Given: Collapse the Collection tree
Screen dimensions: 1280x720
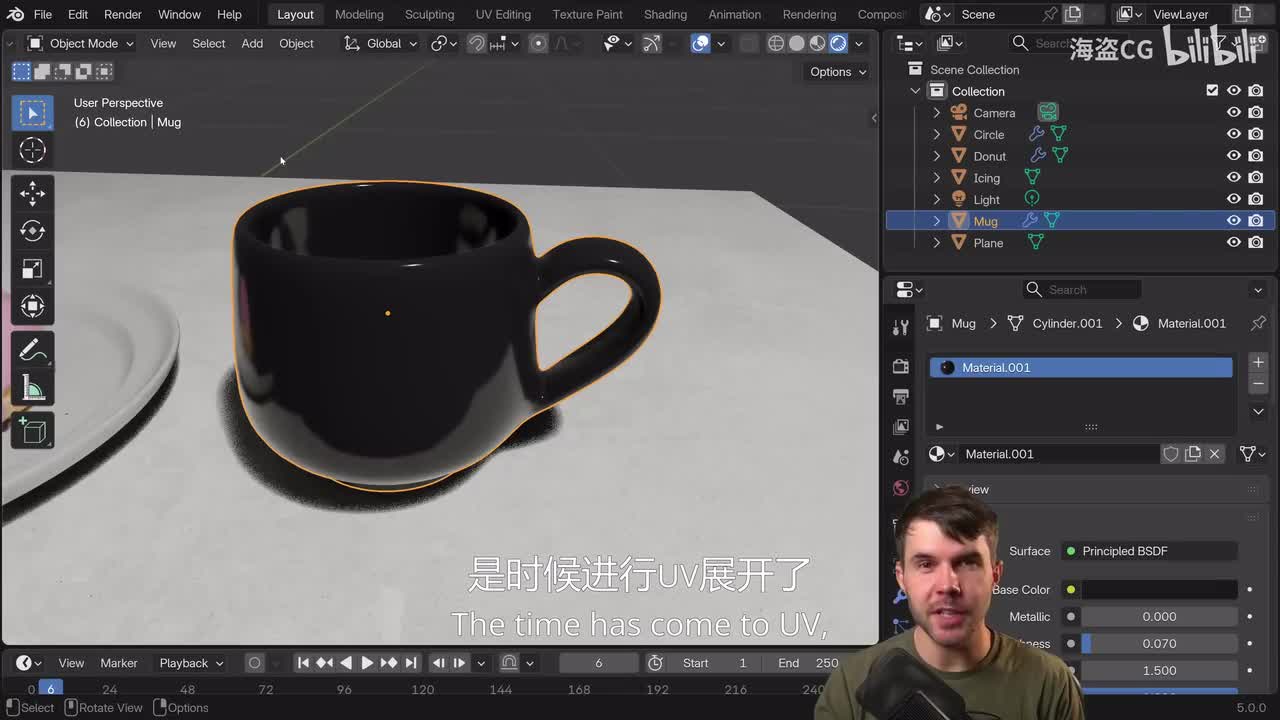Looking at the screenshot, I should click(x=915, y=91).
